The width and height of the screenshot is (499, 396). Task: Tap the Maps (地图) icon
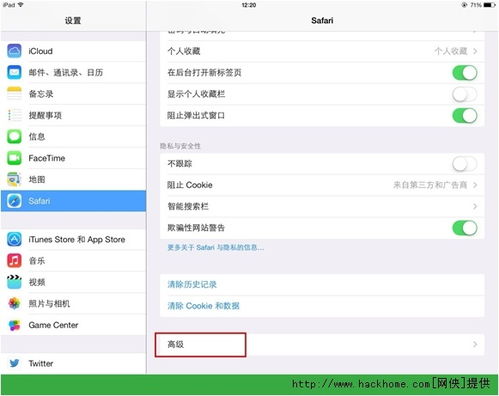click(14, 179)
